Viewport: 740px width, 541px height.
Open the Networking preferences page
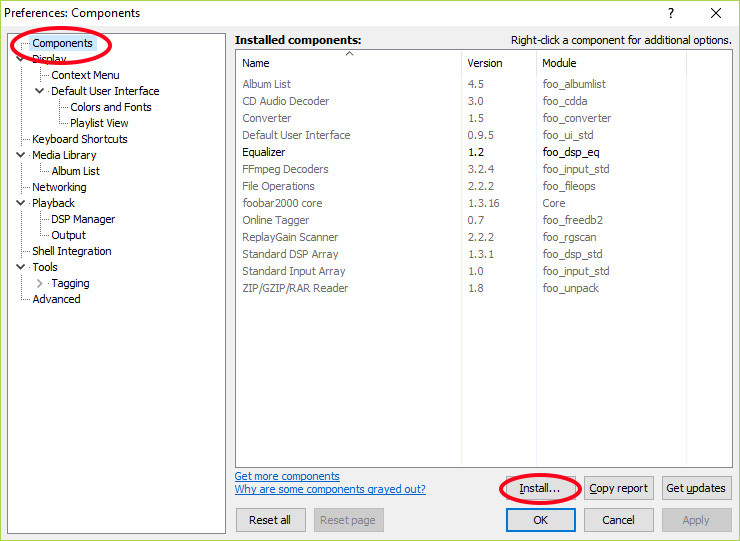[59, 187]
